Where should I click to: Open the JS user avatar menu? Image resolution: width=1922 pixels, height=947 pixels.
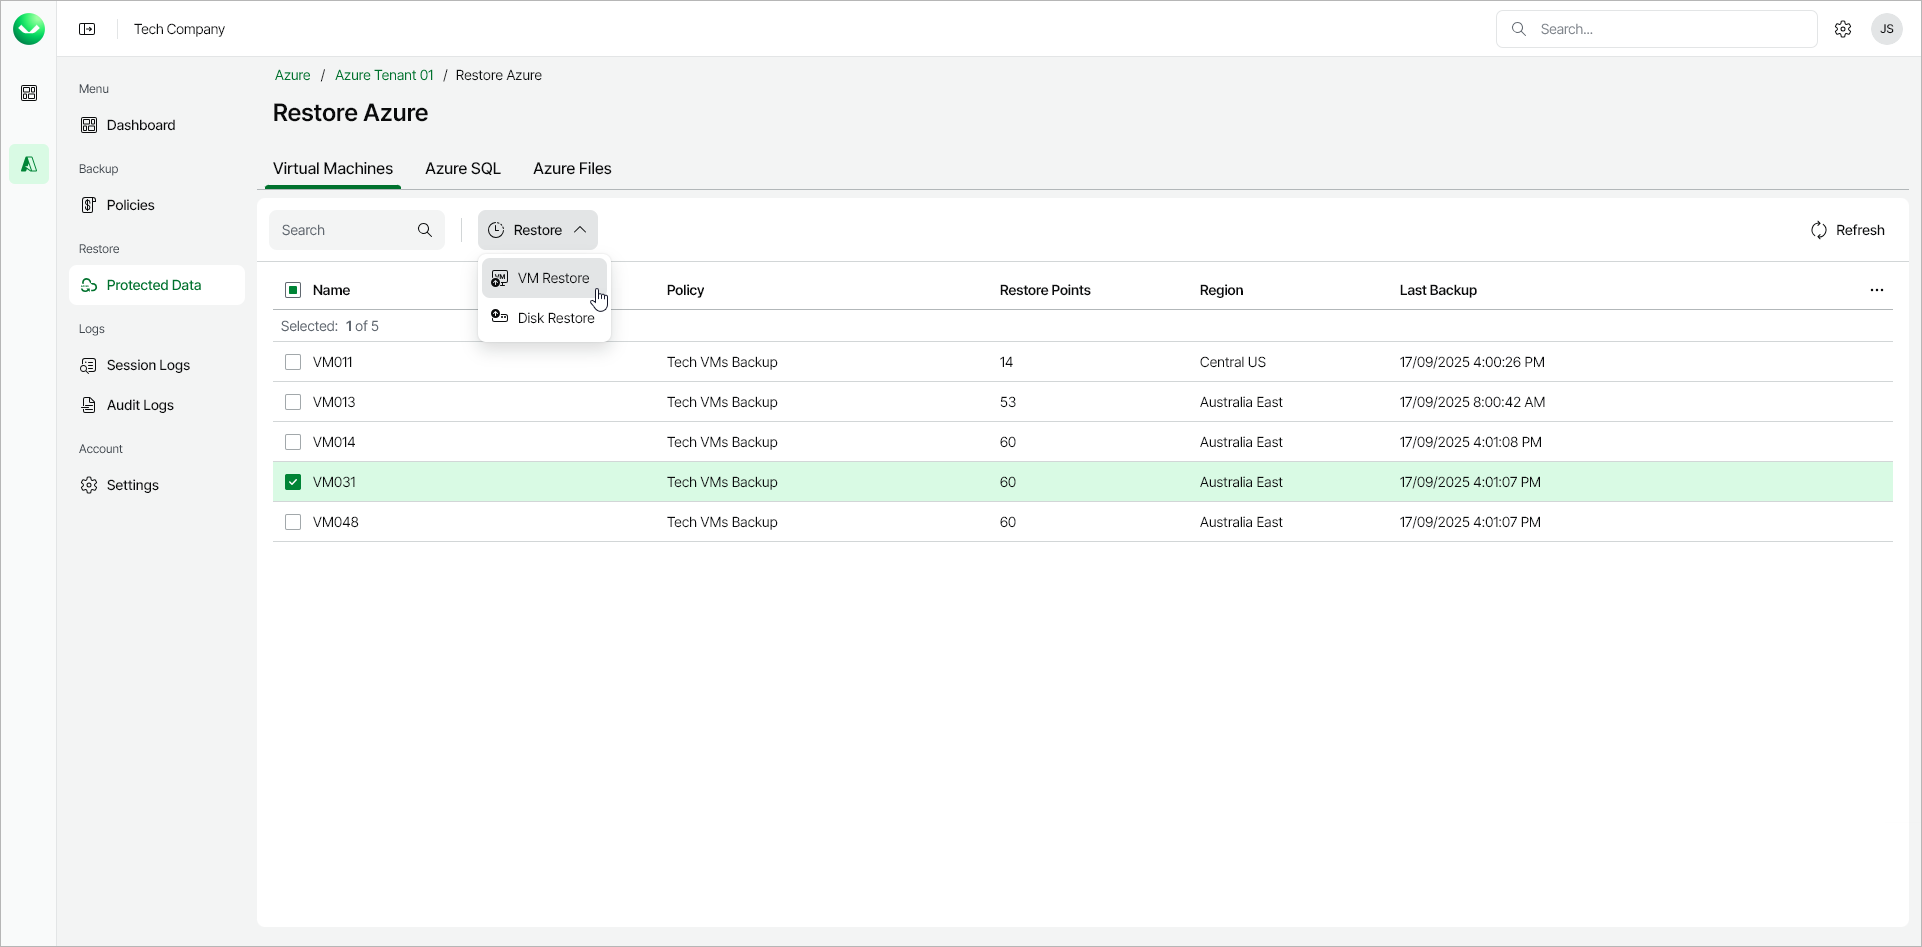click(1887, 29)
